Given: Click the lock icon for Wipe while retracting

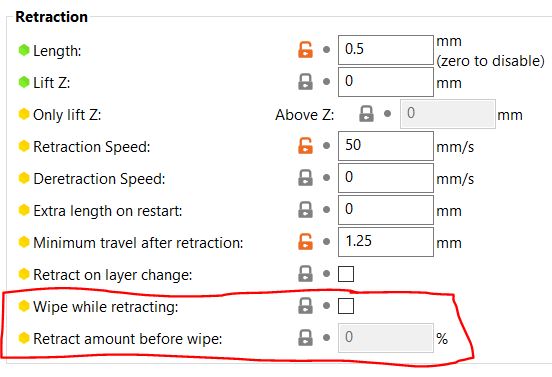Looking at the screenshot, I should tap(305, 306).
